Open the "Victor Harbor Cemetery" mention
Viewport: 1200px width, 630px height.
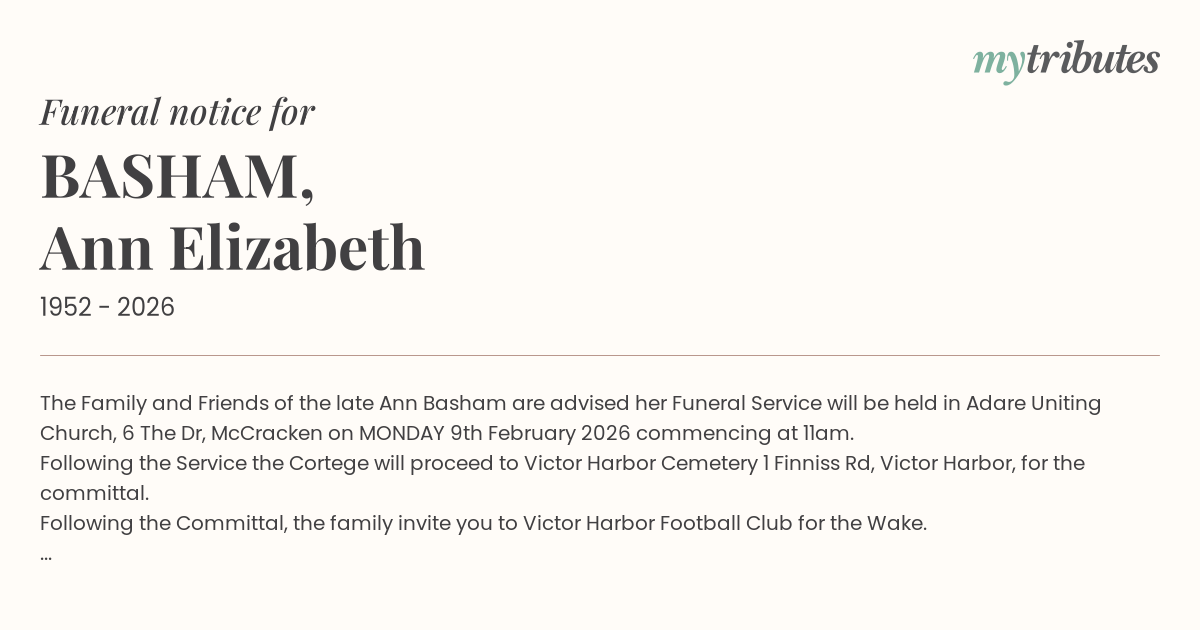pos(641,463)
